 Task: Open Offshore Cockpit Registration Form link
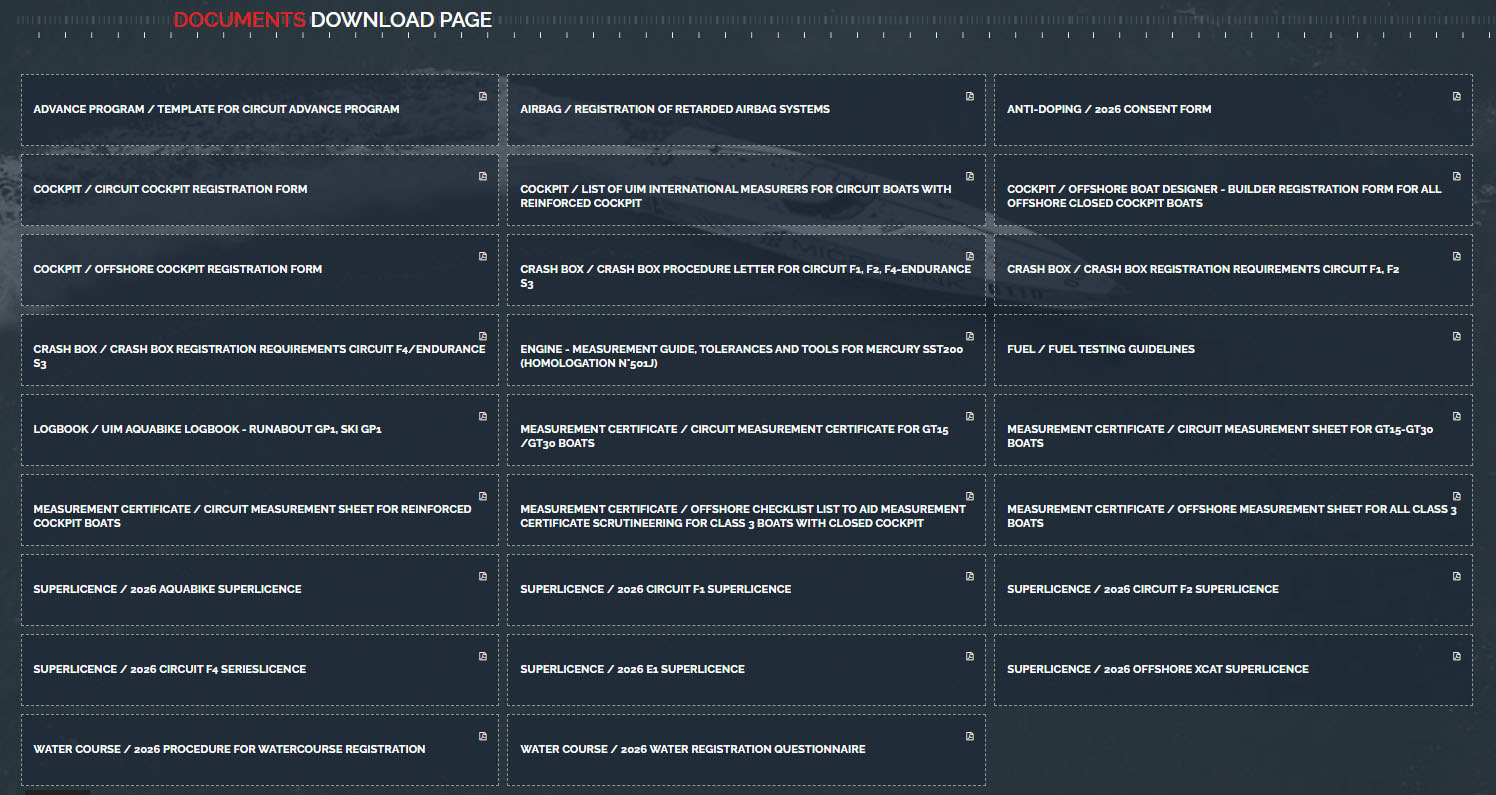(177, 269)
